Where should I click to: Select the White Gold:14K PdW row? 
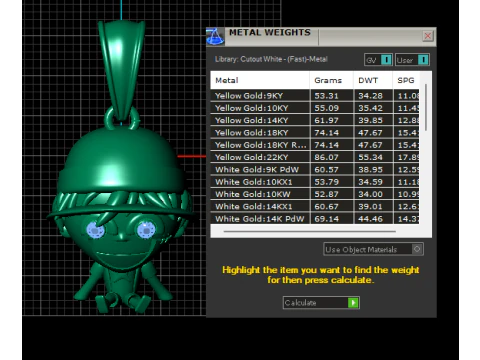tap(315, 219)
